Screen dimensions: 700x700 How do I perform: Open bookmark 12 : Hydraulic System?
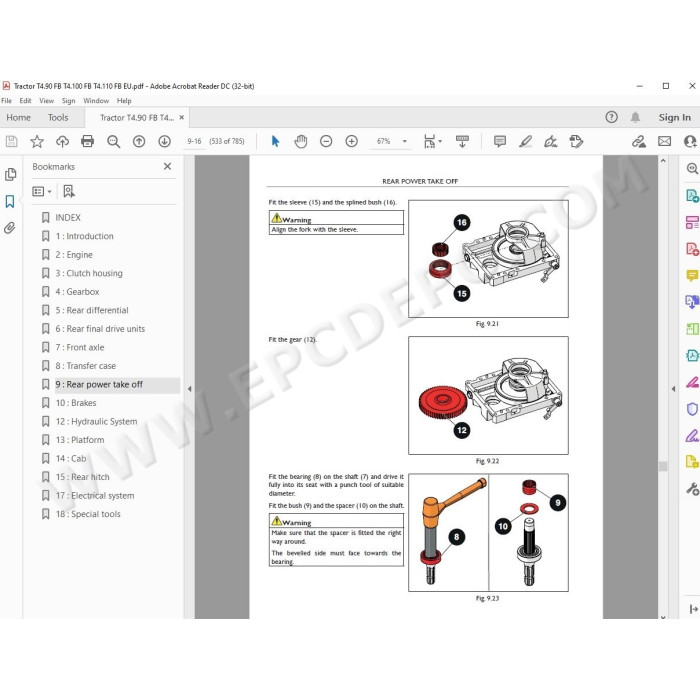(x=96, y=421)
